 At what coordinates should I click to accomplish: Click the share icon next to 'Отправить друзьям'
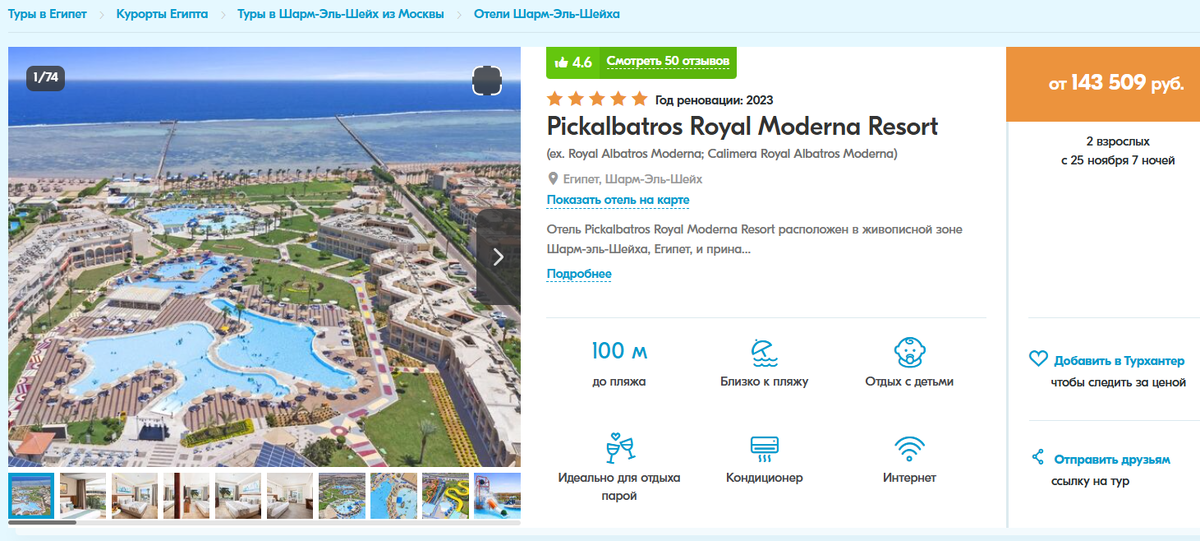1037,458
